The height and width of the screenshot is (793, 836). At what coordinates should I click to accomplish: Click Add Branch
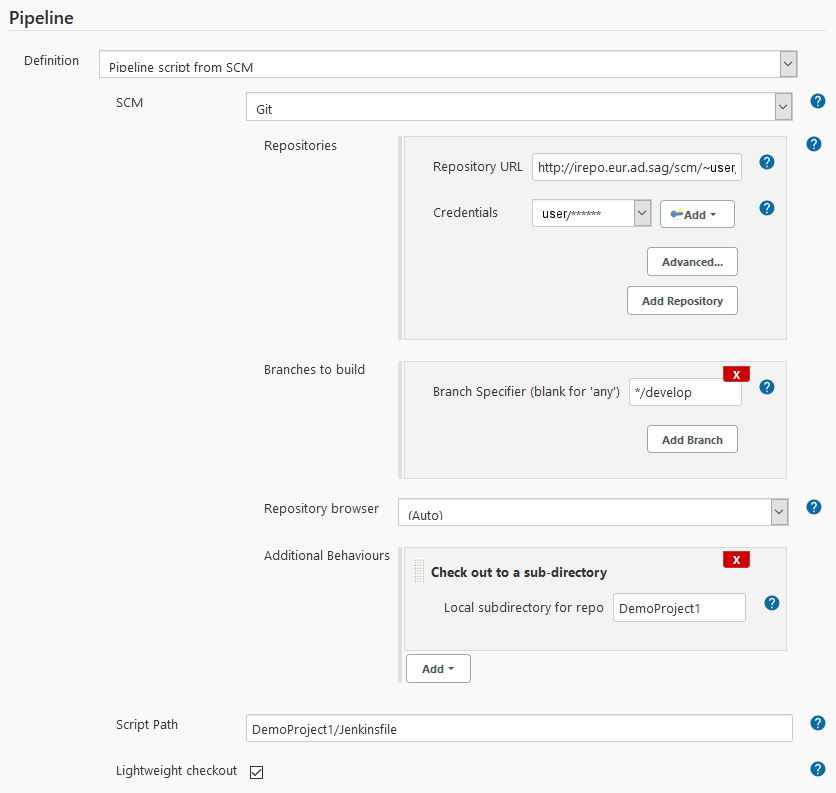click(692, 438)
